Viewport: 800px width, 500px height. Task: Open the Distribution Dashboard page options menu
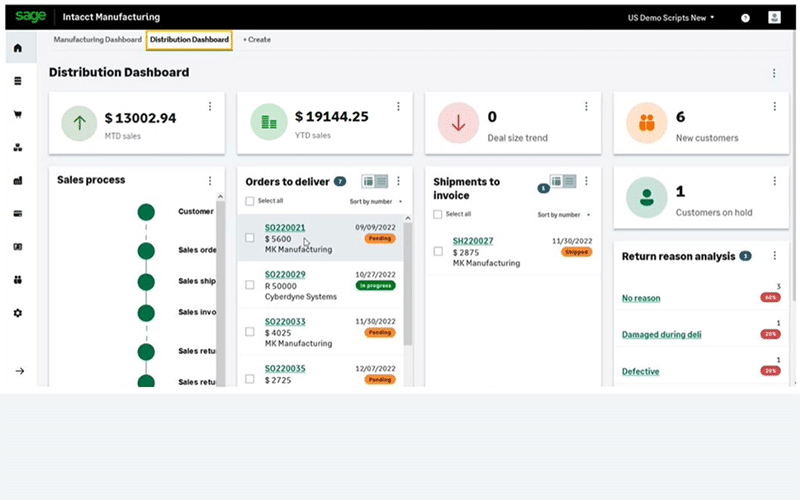pyautogui.click(x=774, y=73)
